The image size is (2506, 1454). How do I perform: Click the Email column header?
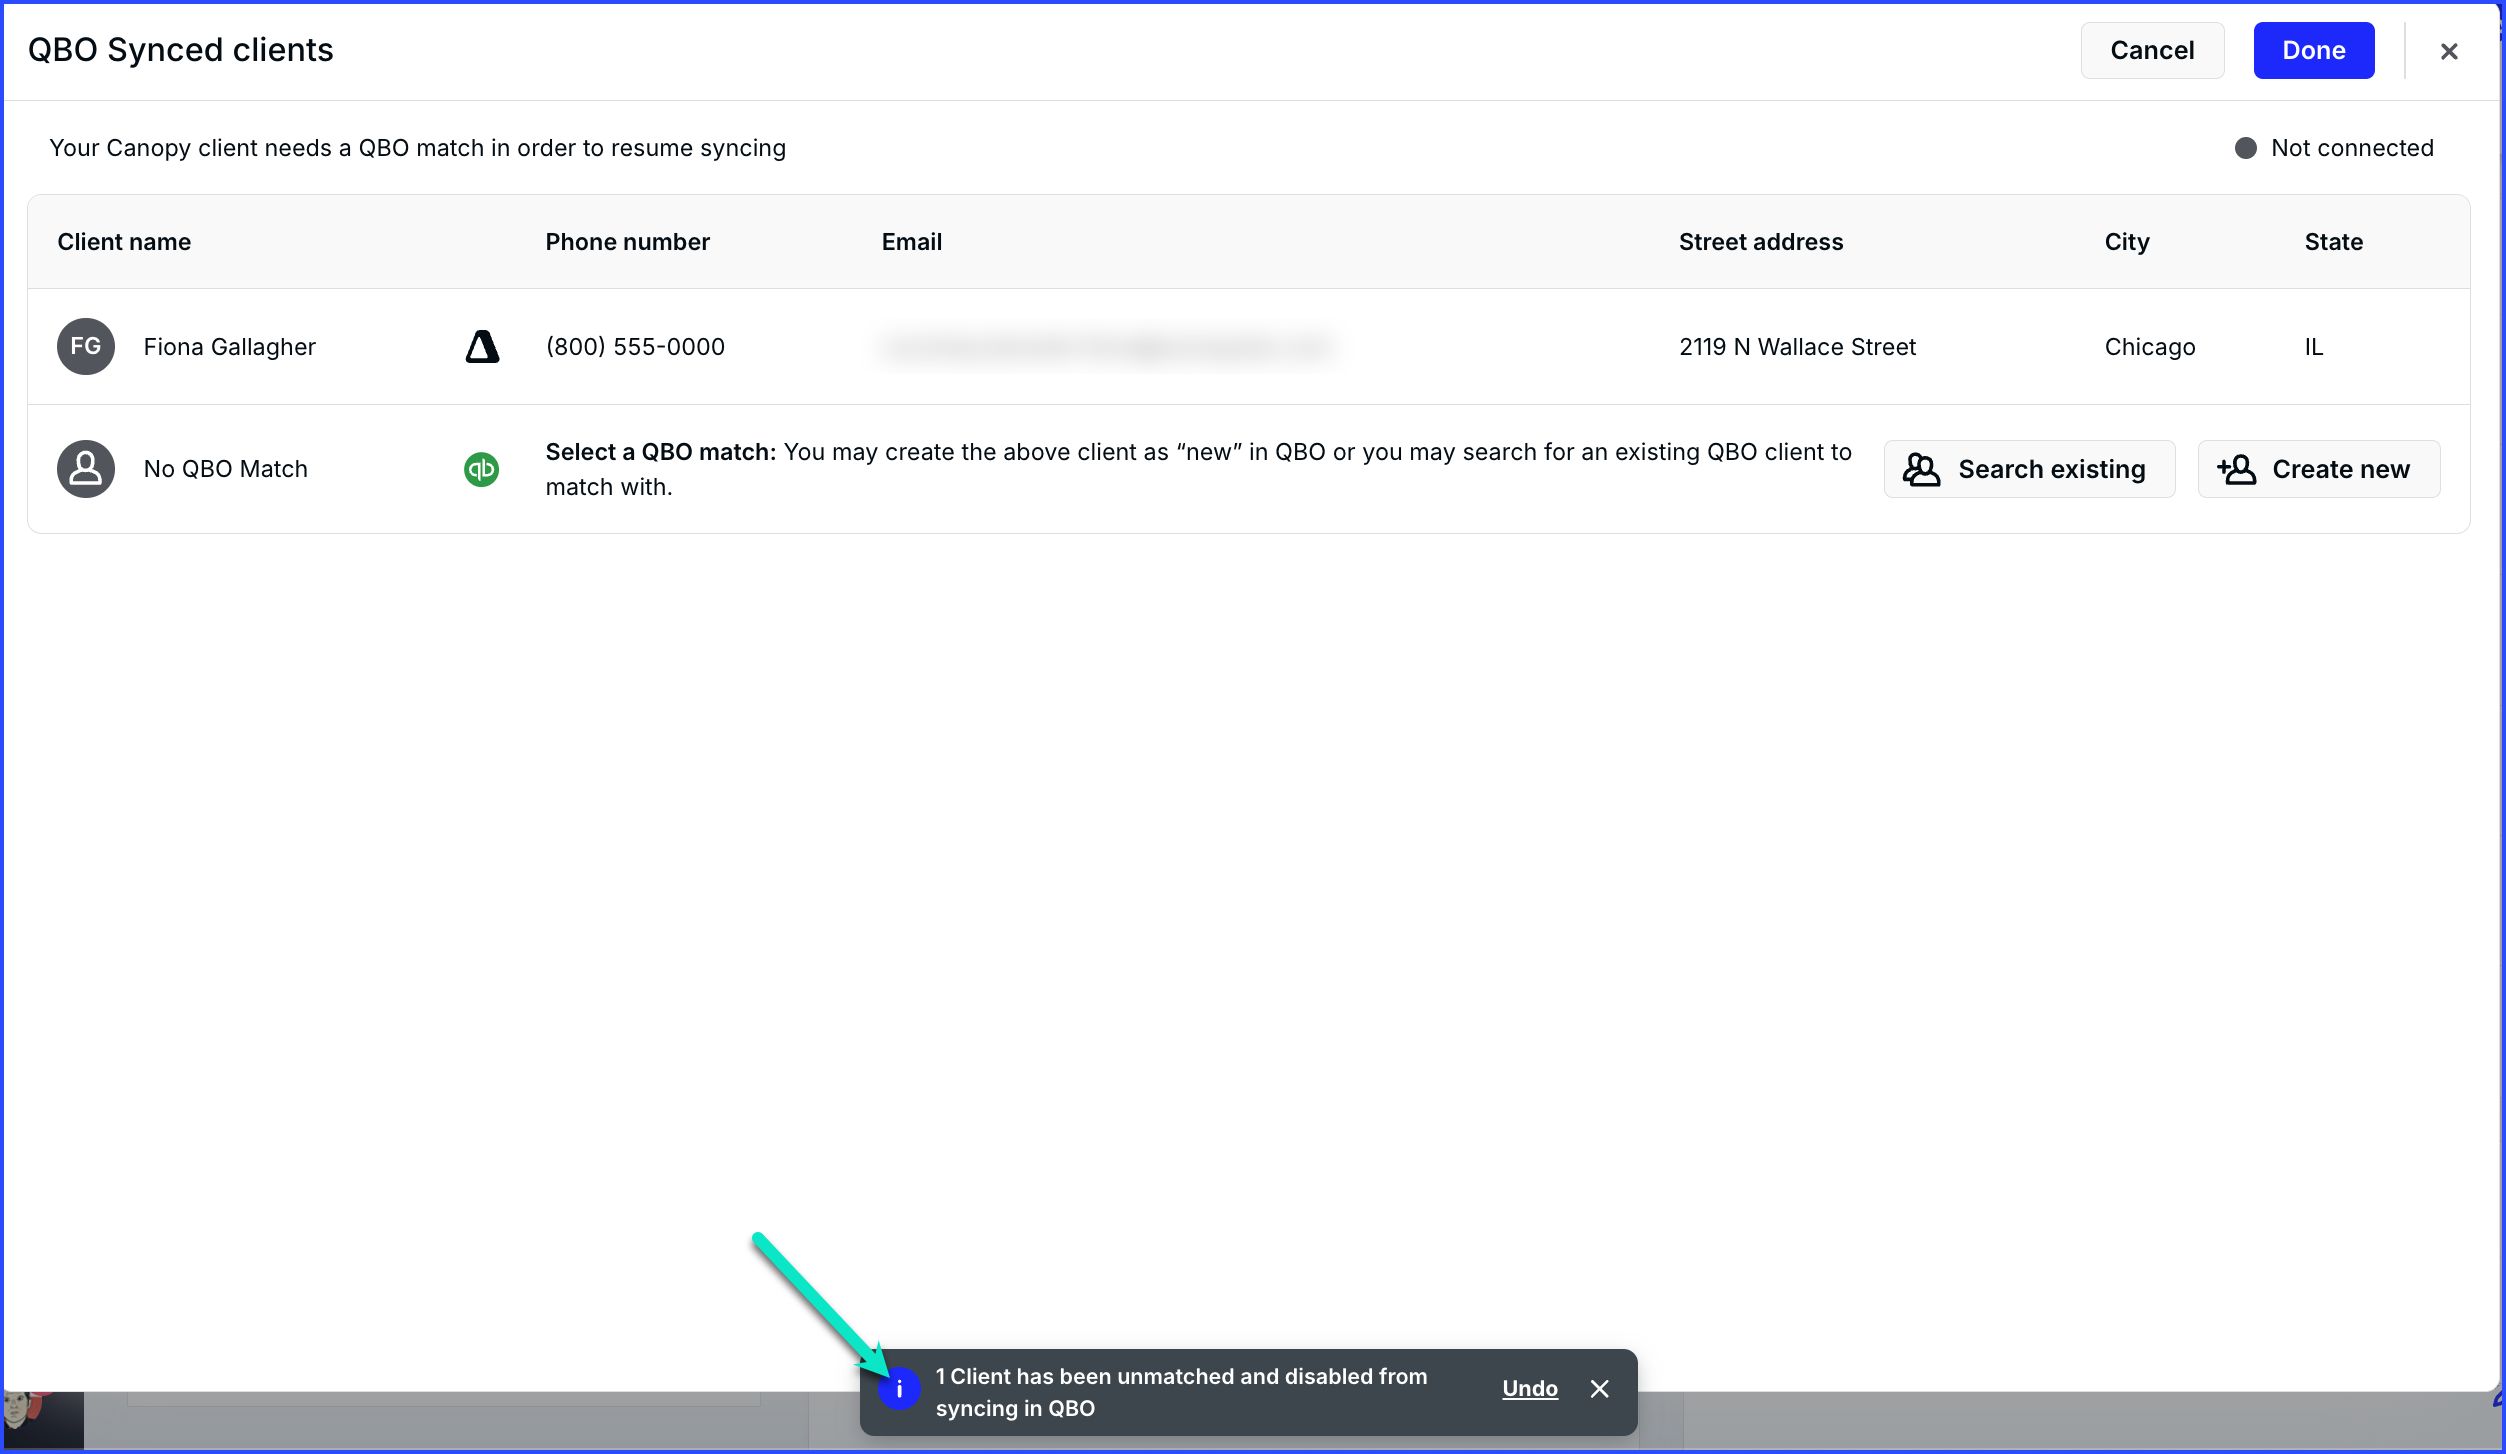pyautogui.click(x=912, y=242)
